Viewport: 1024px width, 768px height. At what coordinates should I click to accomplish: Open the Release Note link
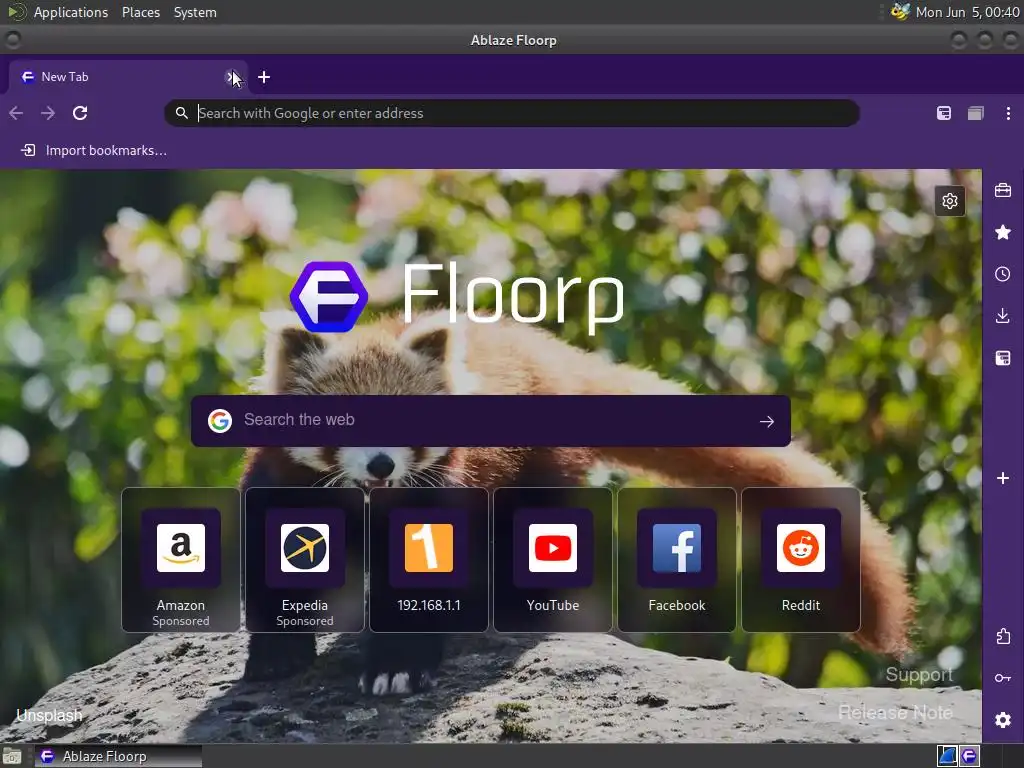[895, 712]
